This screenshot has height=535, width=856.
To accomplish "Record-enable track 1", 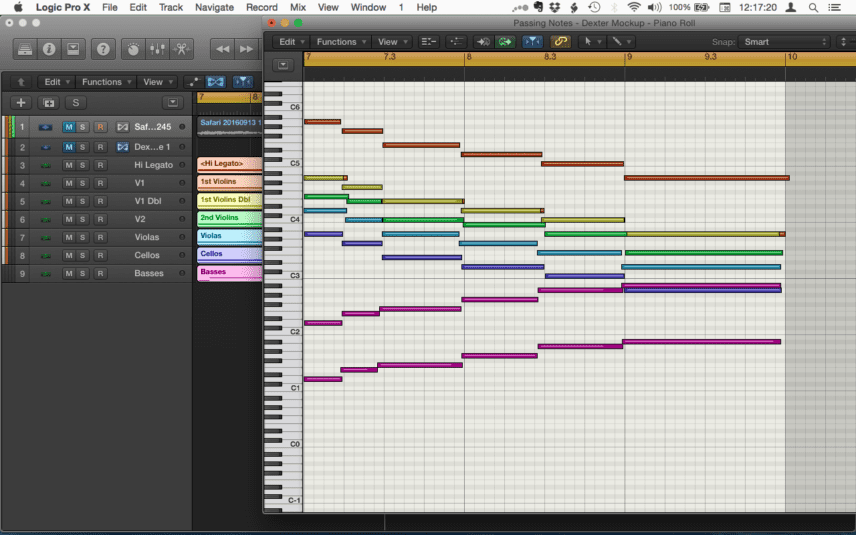I will (x=100, y=127).
